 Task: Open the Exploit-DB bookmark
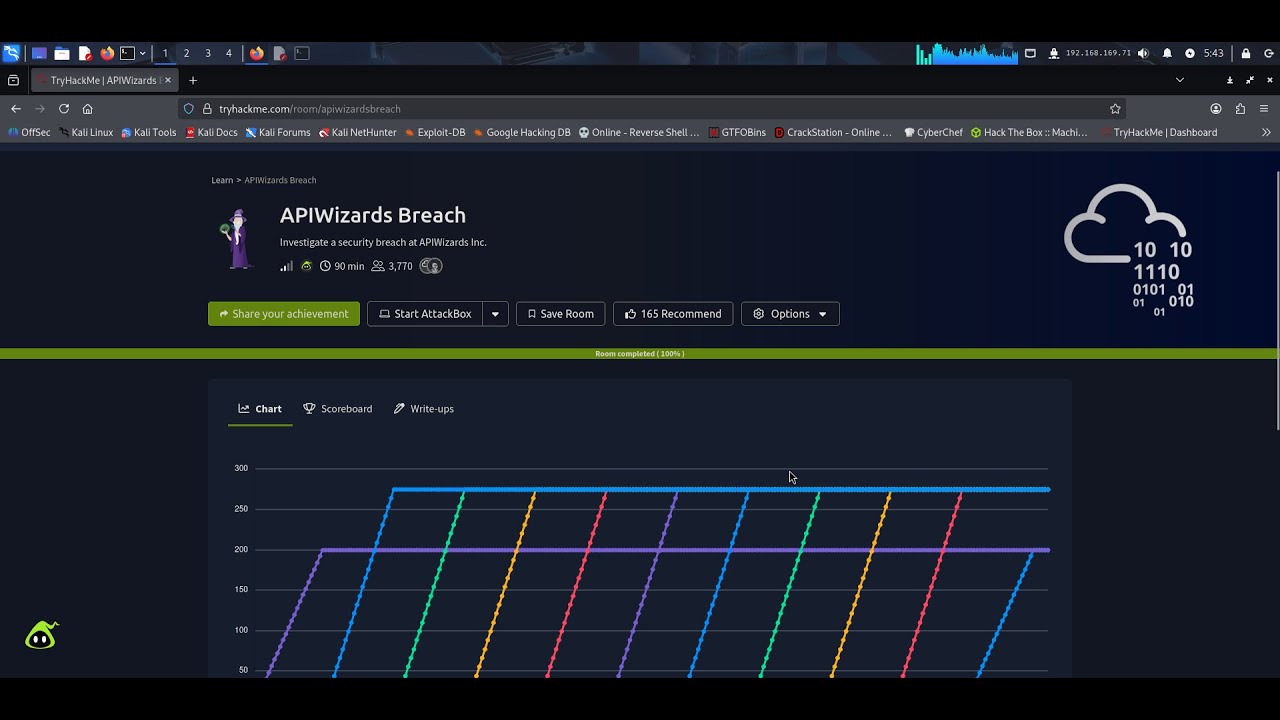click(435, 132)
